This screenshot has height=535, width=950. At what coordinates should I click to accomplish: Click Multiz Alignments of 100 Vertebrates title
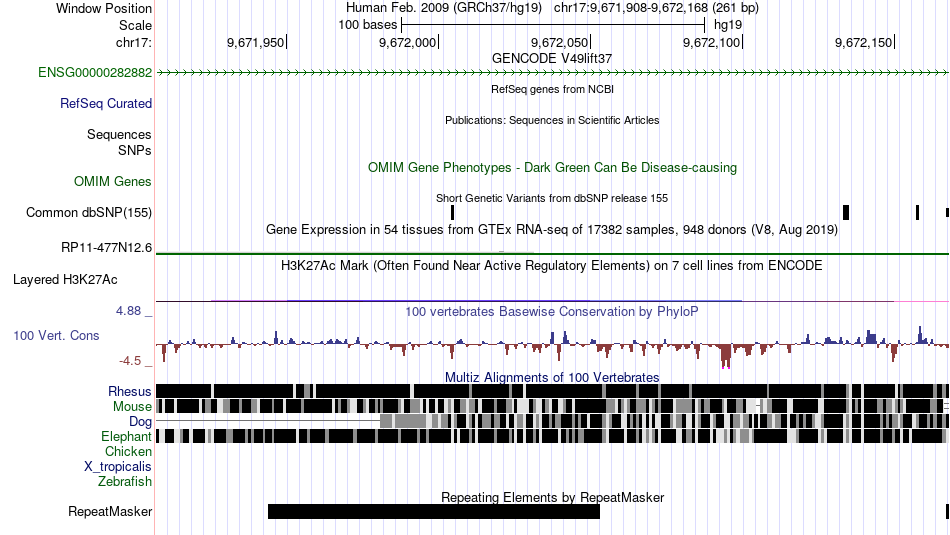point(552,377)
